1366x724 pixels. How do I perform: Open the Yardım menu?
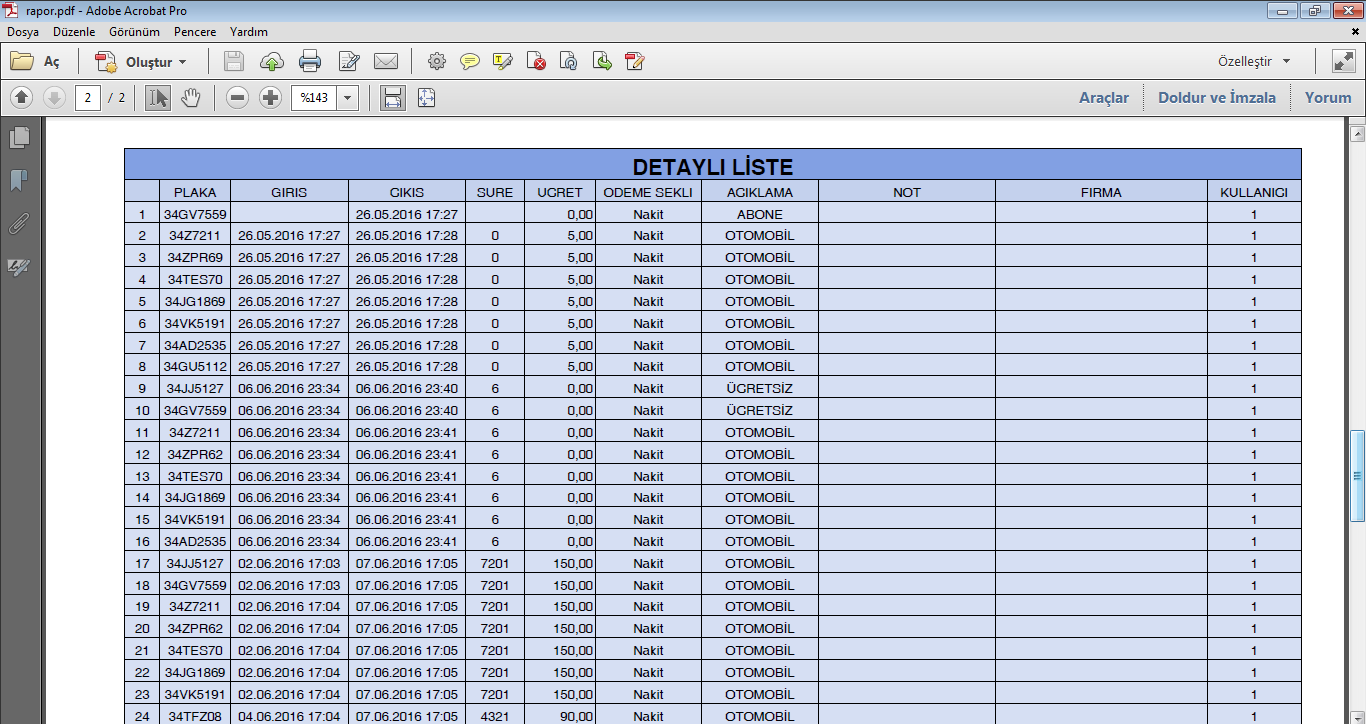pyautogui.click(x=248, y=32)
